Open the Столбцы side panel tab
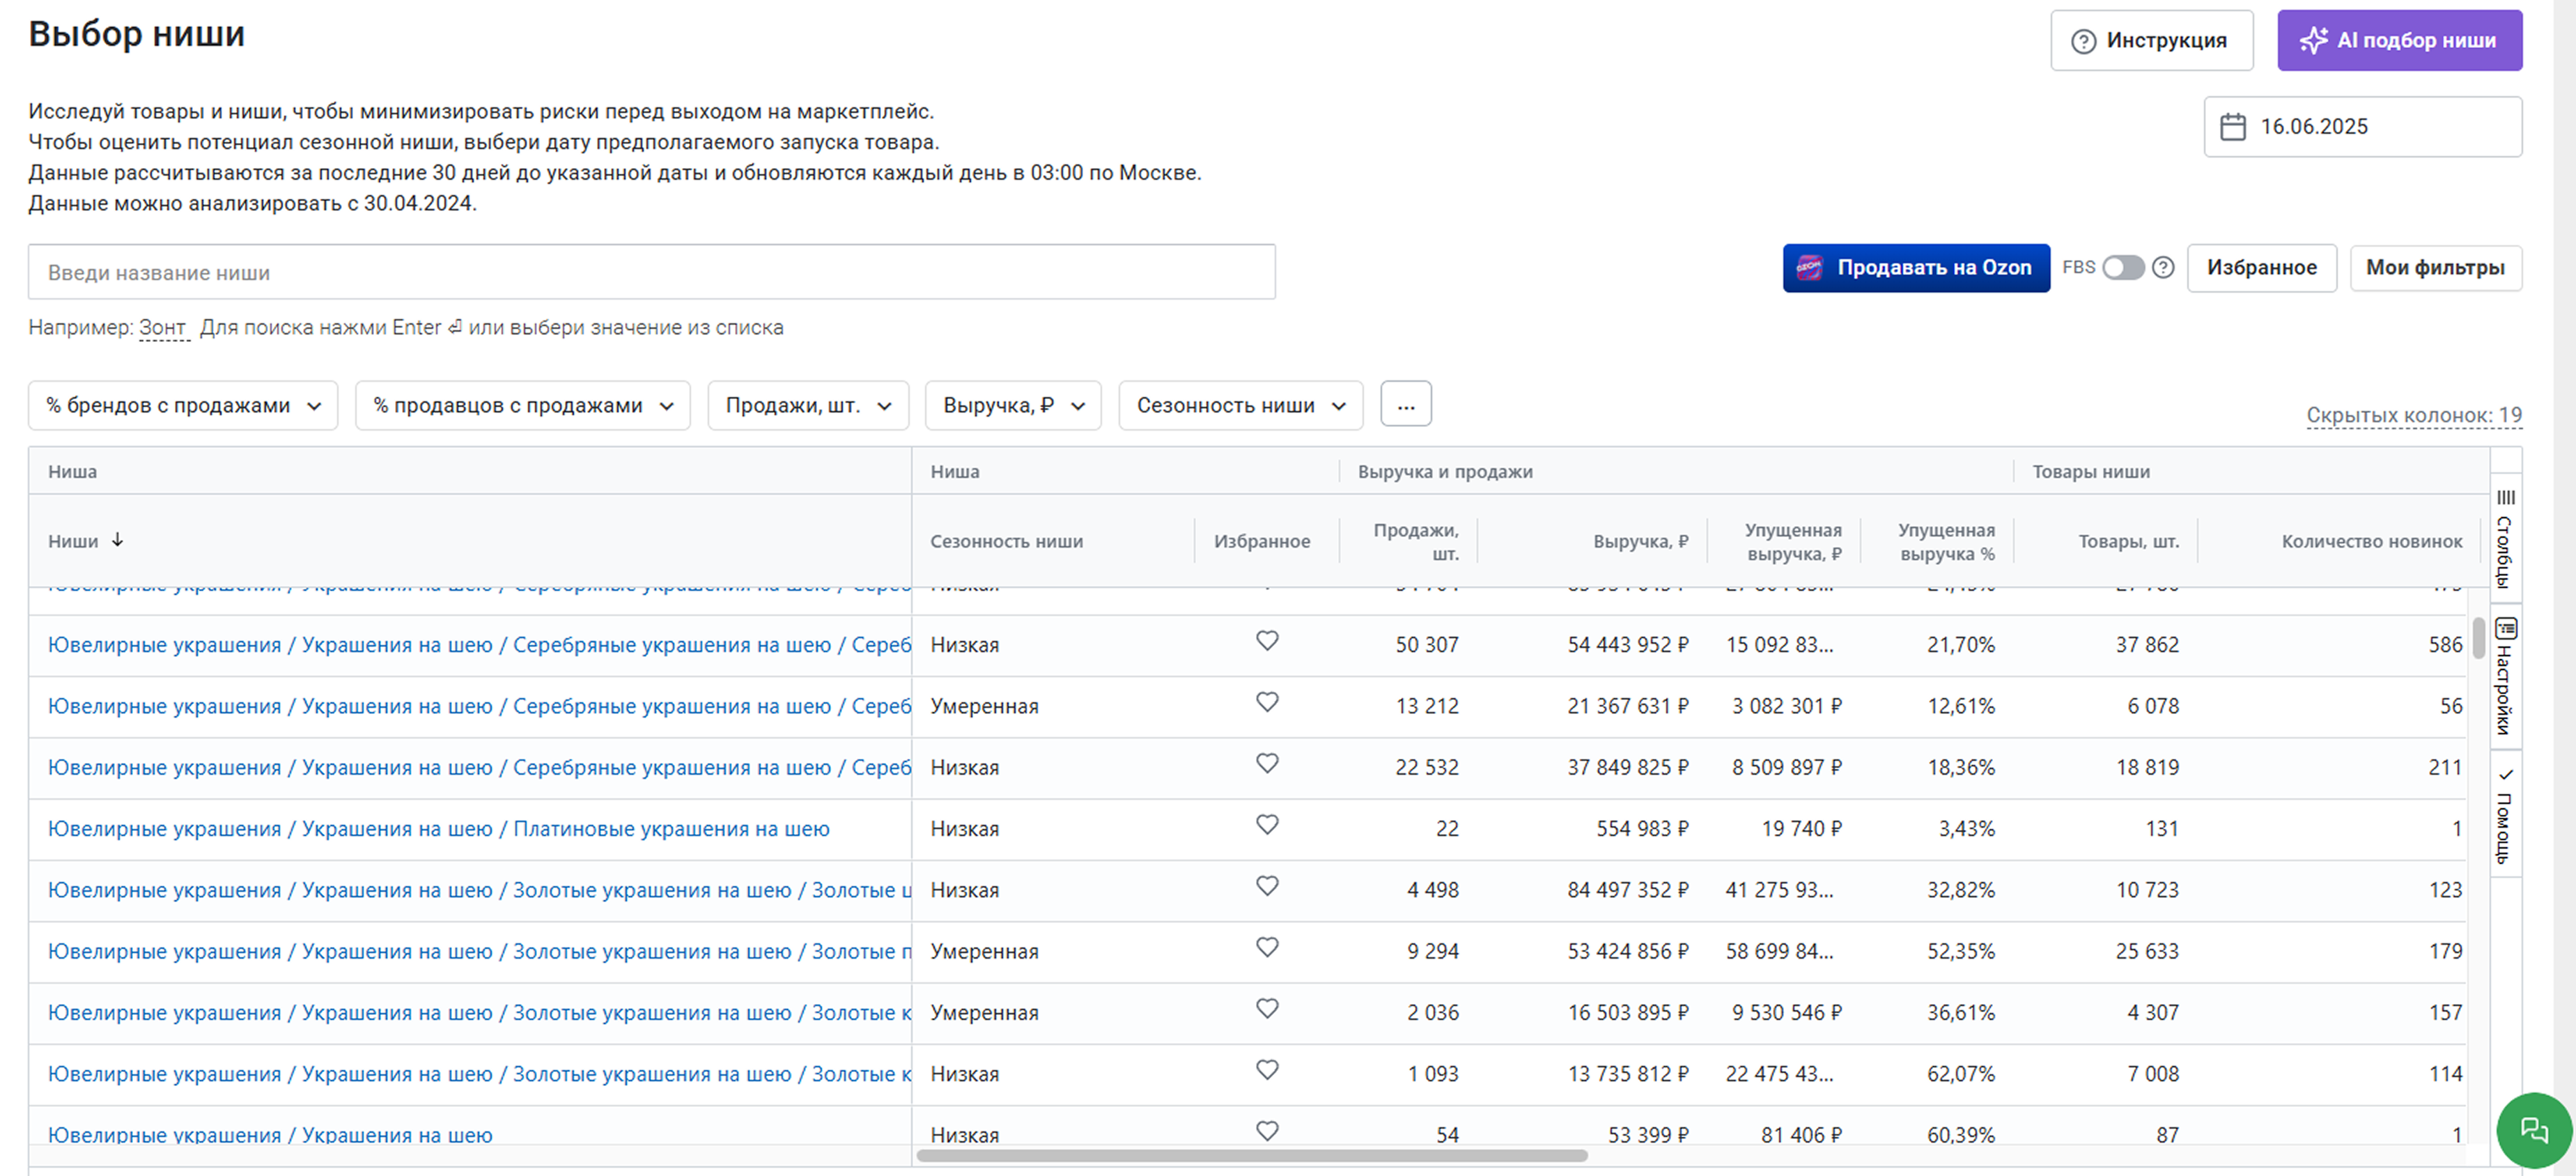 click(2505, 538)
